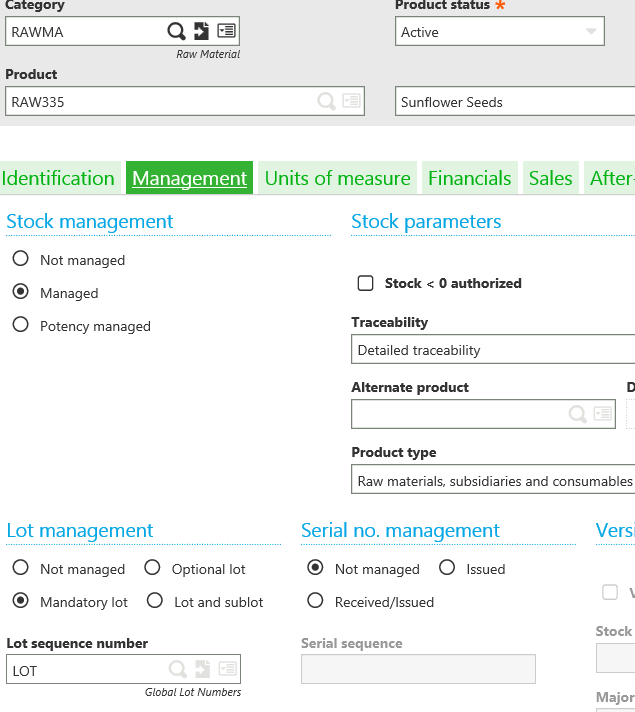Choose the Issued serial number option

click(x=447, y=568)
